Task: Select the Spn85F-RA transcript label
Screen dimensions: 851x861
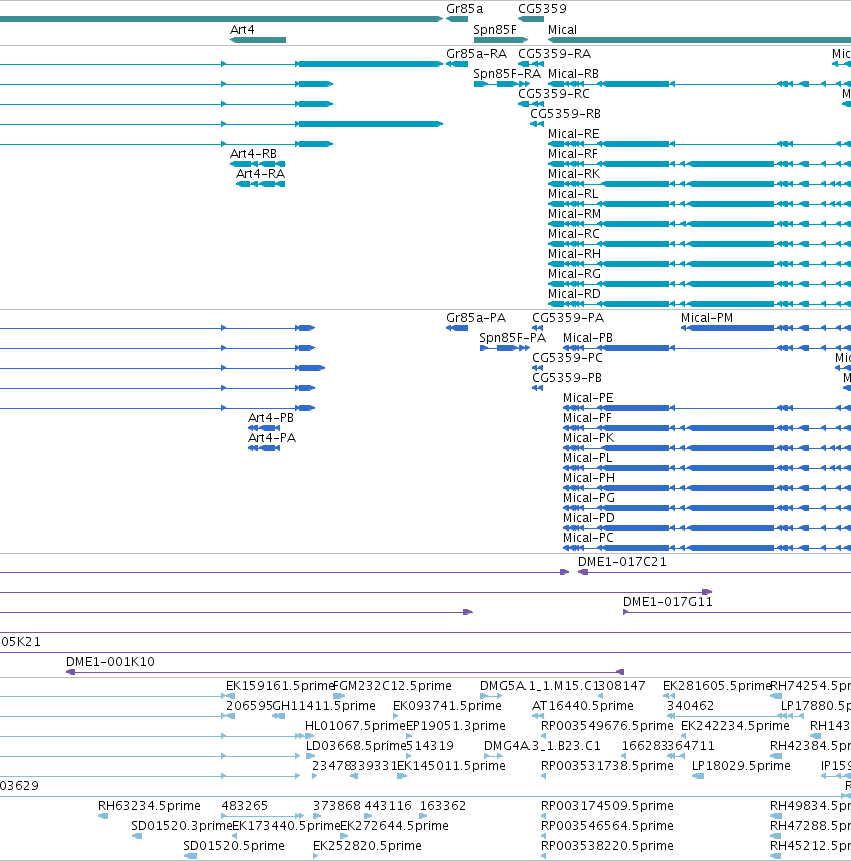Action: coord(507,74)
